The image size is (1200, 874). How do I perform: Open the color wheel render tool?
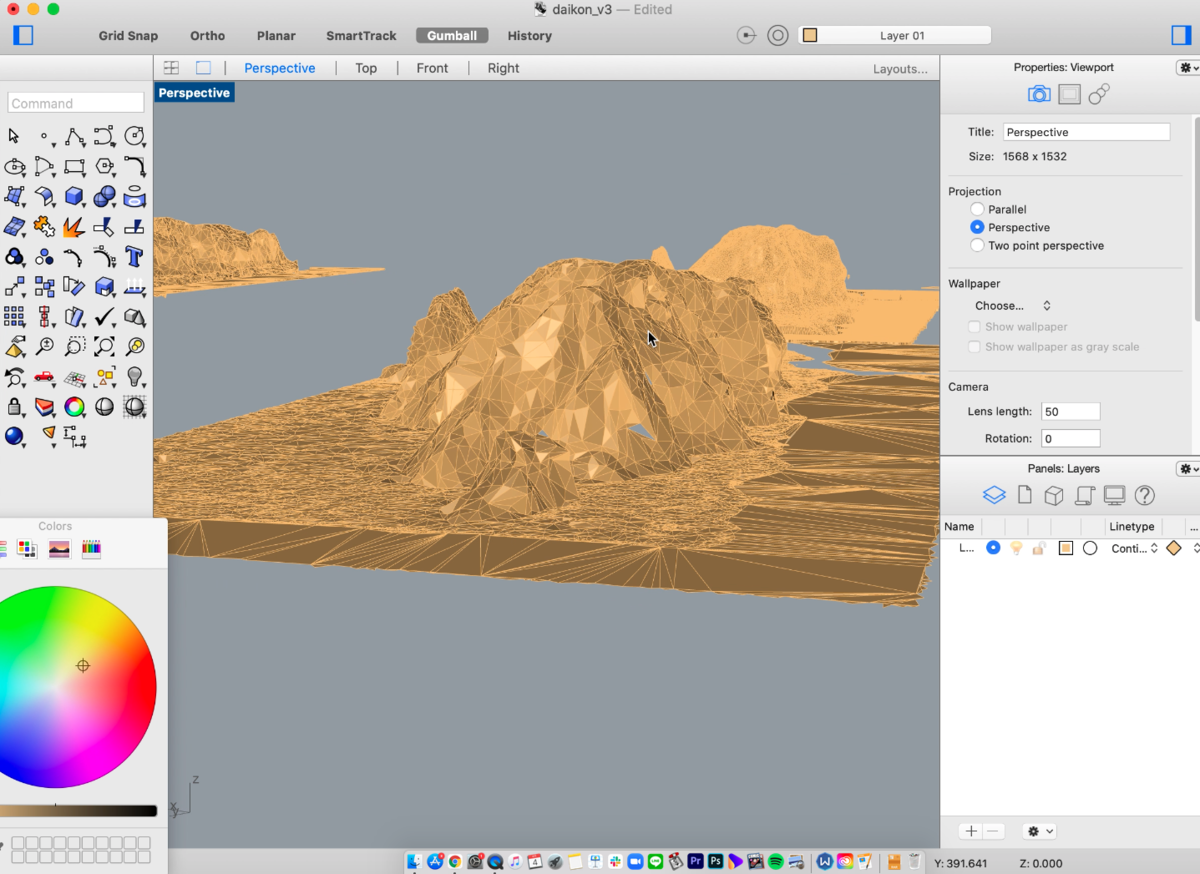(x=74, y=407)
